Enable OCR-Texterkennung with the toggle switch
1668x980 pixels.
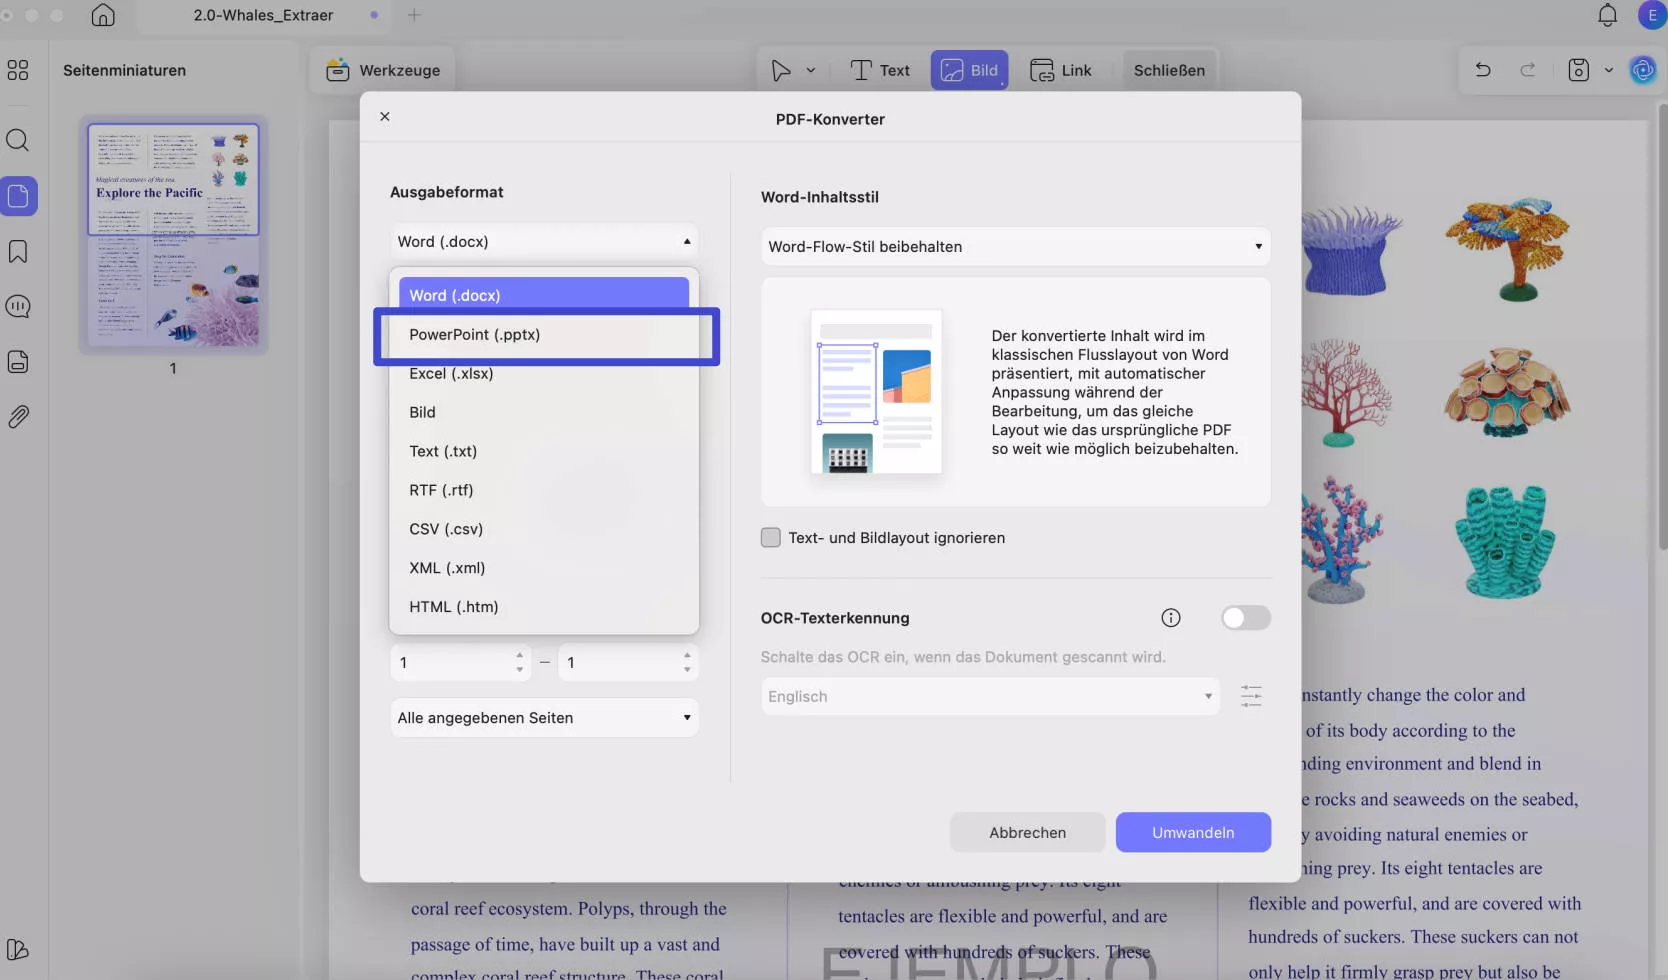1245,617
